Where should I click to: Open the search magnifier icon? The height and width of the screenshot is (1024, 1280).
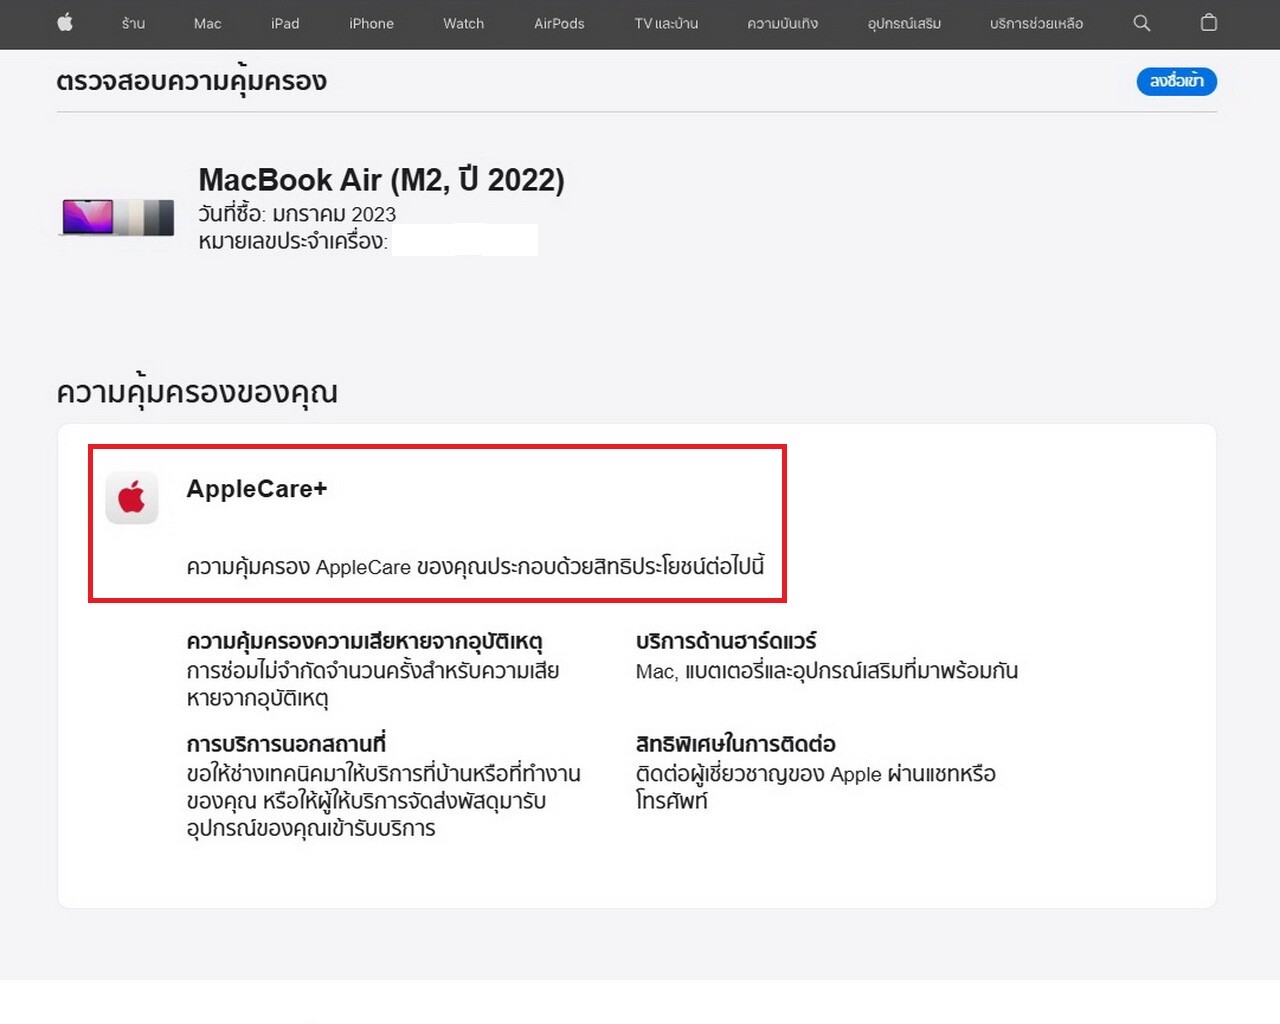click(1141, 23)
